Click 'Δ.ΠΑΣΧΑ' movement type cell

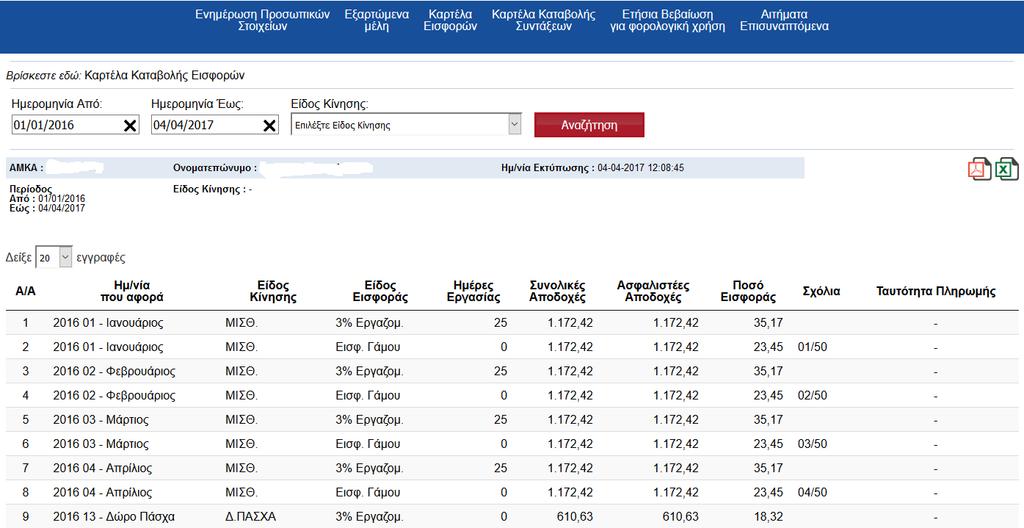pyautogui.click(x=251, y=516)
